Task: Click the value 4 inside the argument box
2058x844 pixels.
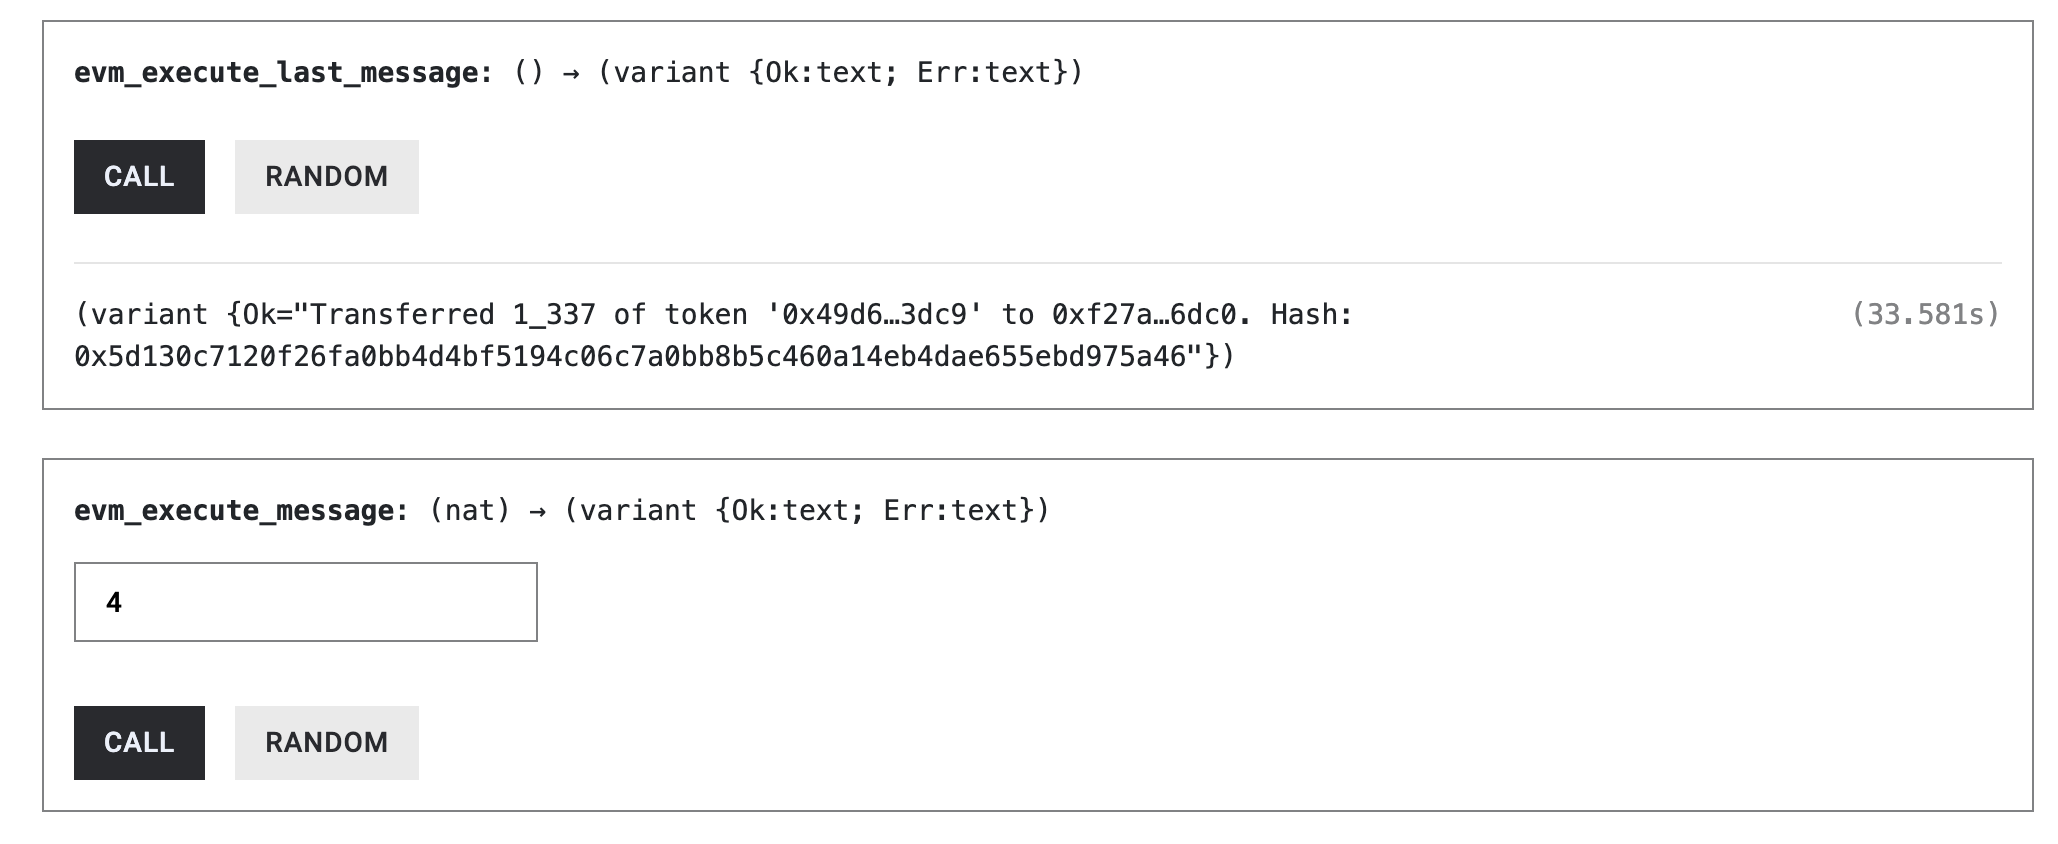Action: 113,601
